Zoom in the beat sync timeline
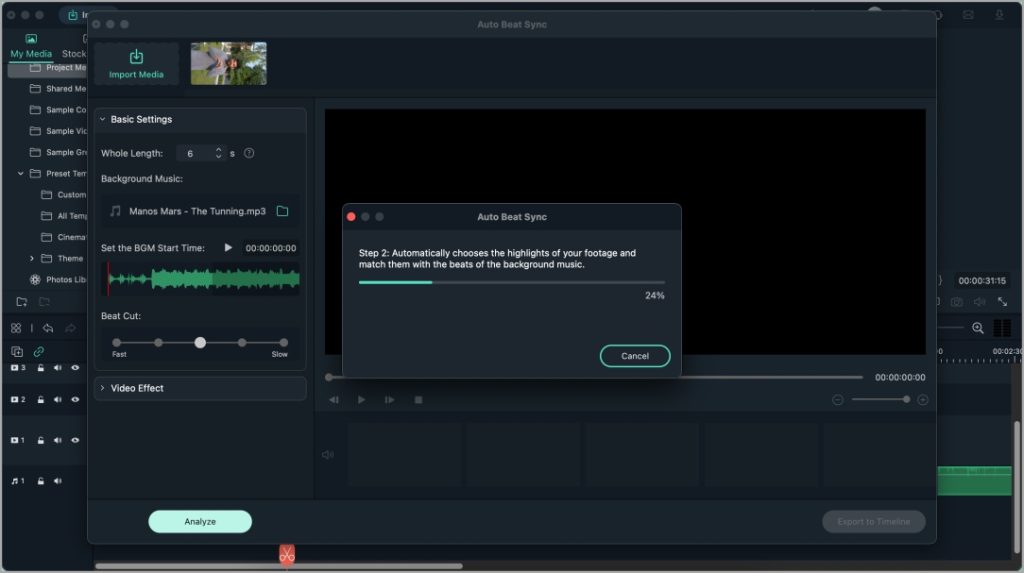The image size is (1024, 573). pos(923,400)
